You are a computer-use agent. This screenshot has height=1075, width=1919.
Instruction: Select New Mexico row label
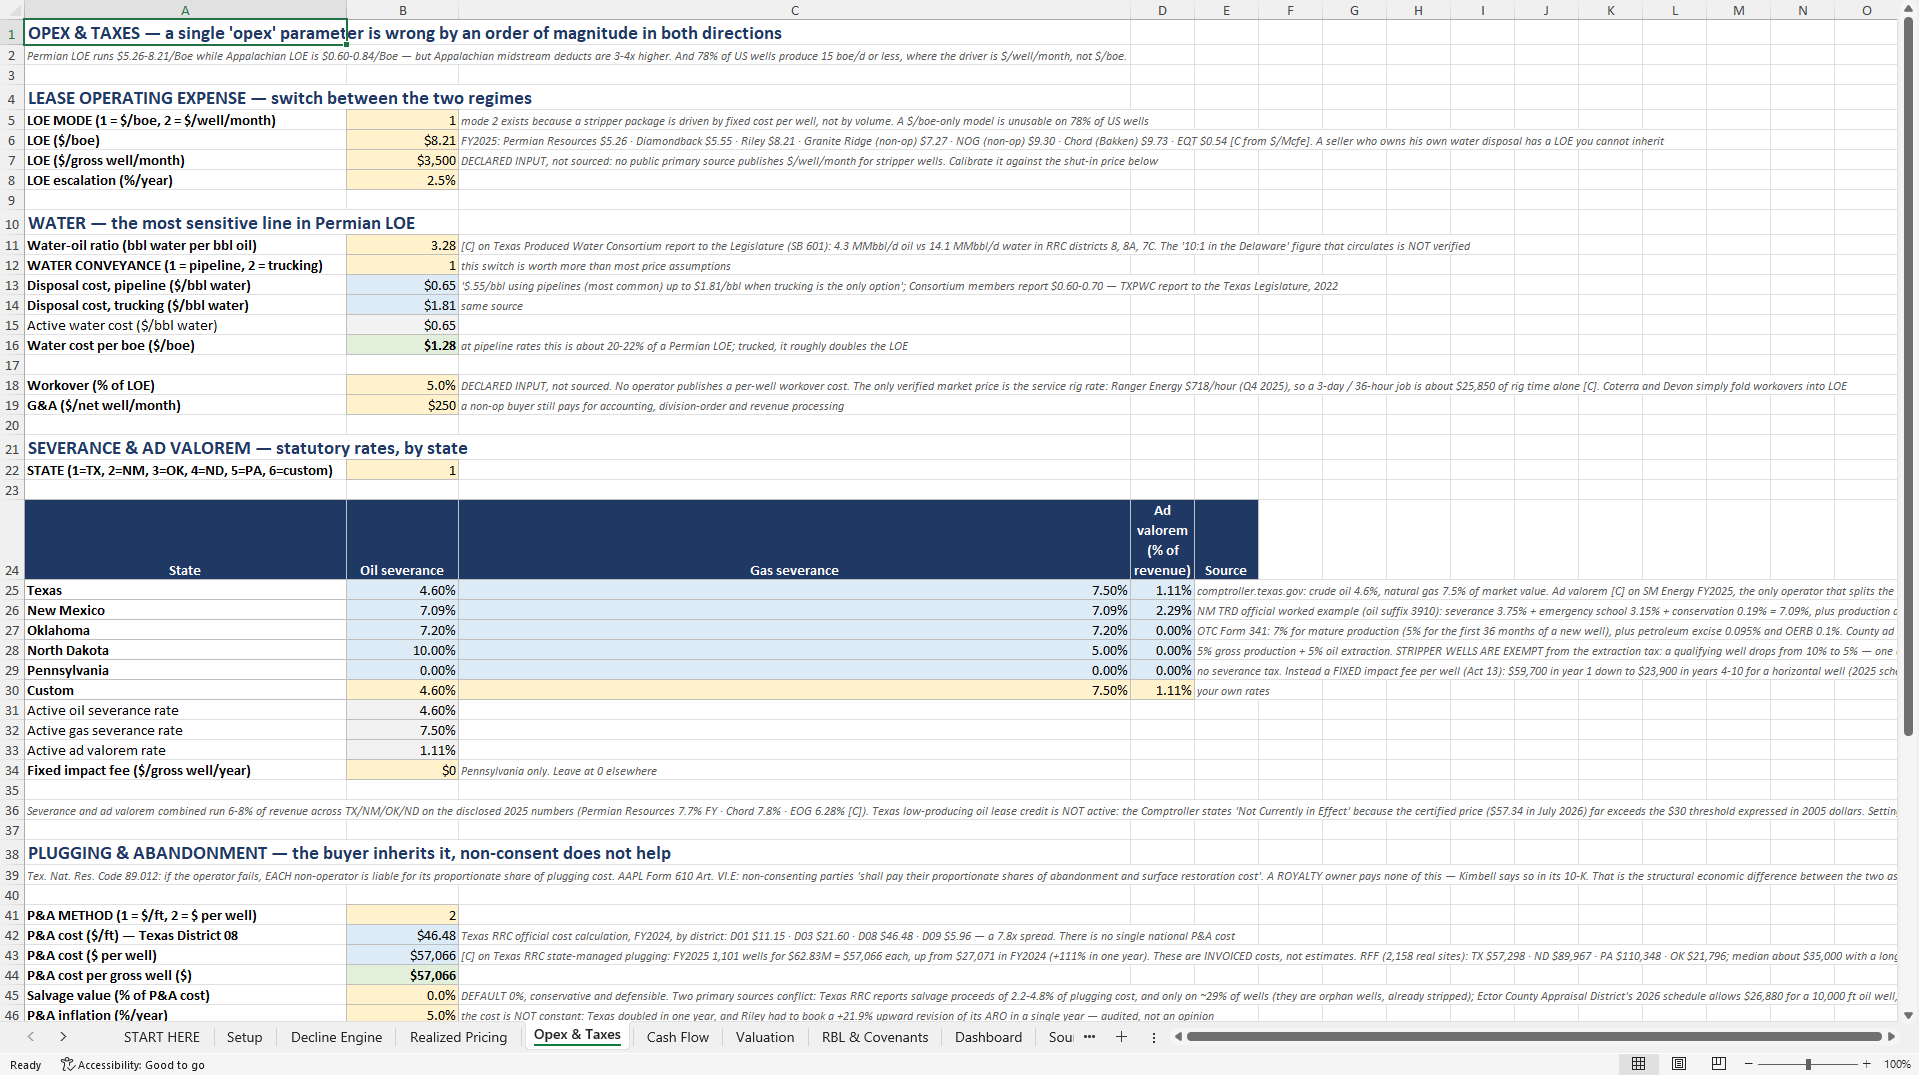pyautogui.click(x=185, y=610)
